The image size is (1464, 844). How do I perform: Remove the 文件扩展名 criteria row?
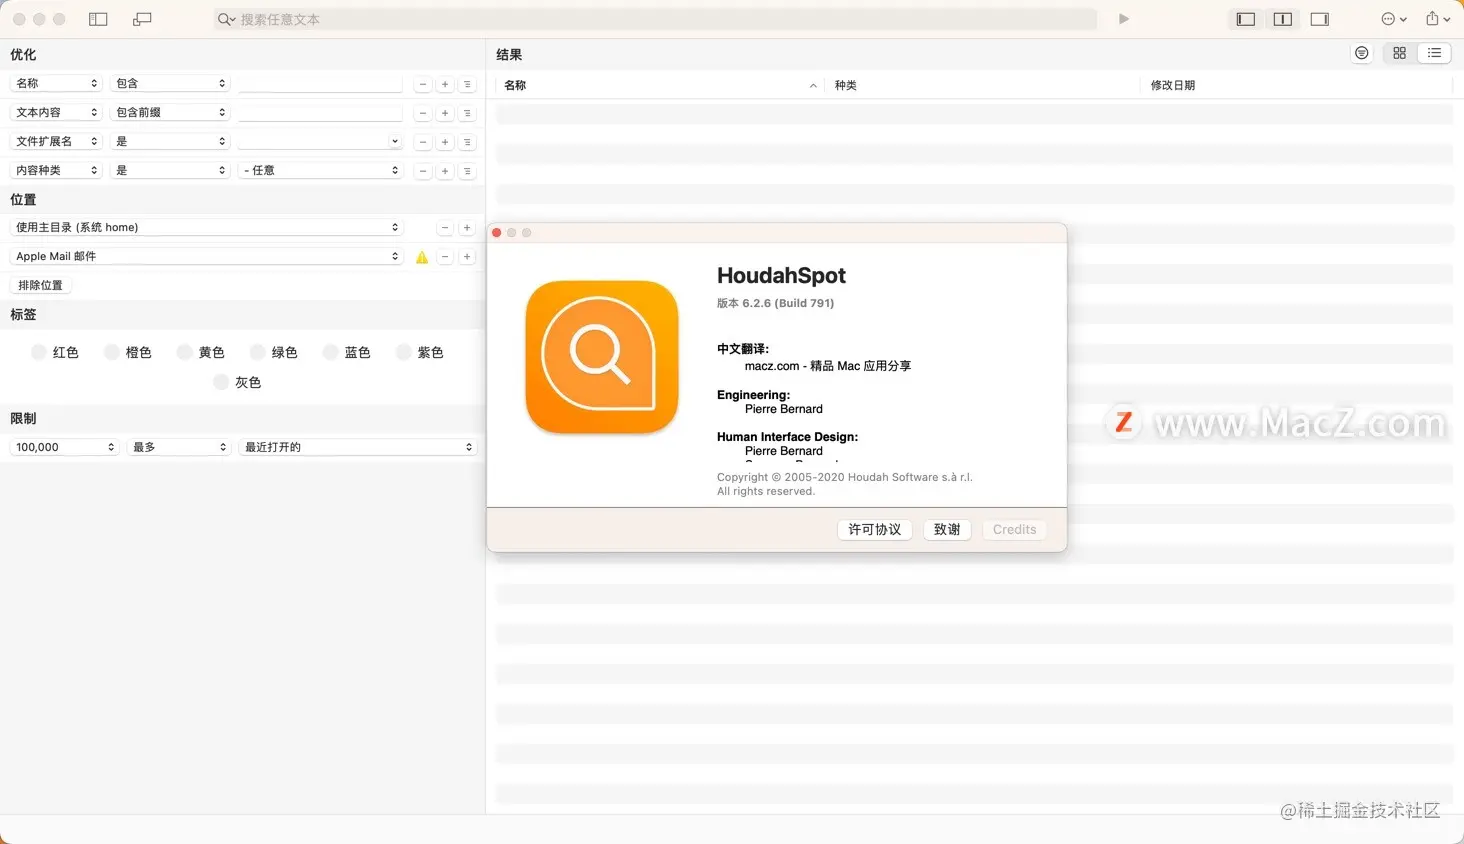(423, 142)
